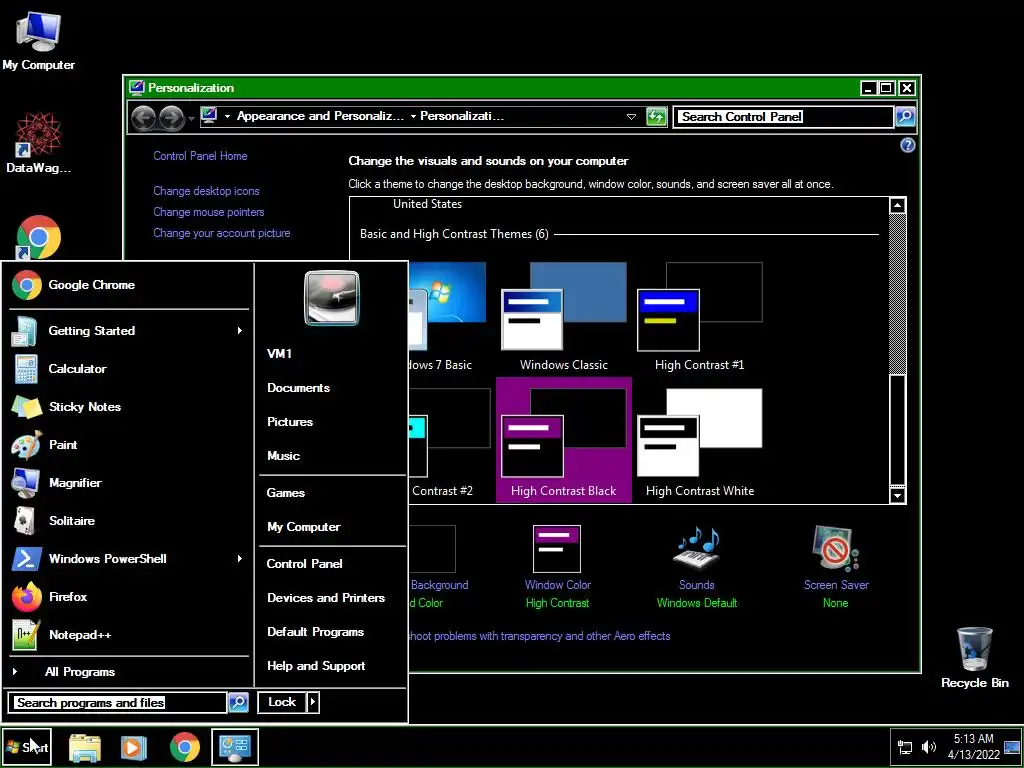Open Personalization help question mark icon

(x=908, y=146)
